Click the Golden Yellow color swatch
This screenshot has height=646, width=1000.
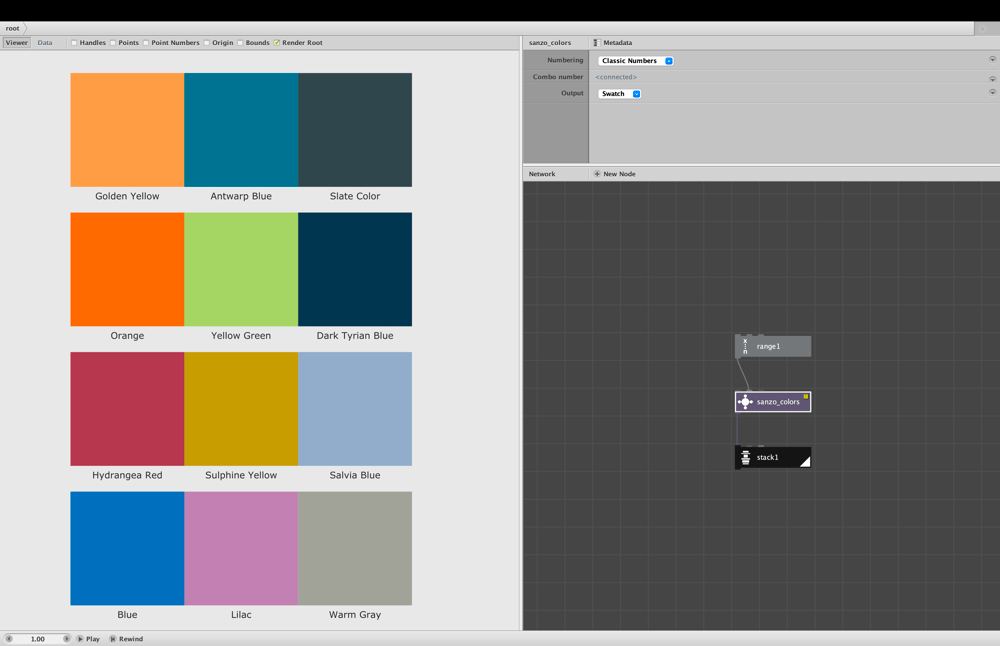(x=128, y=130)
